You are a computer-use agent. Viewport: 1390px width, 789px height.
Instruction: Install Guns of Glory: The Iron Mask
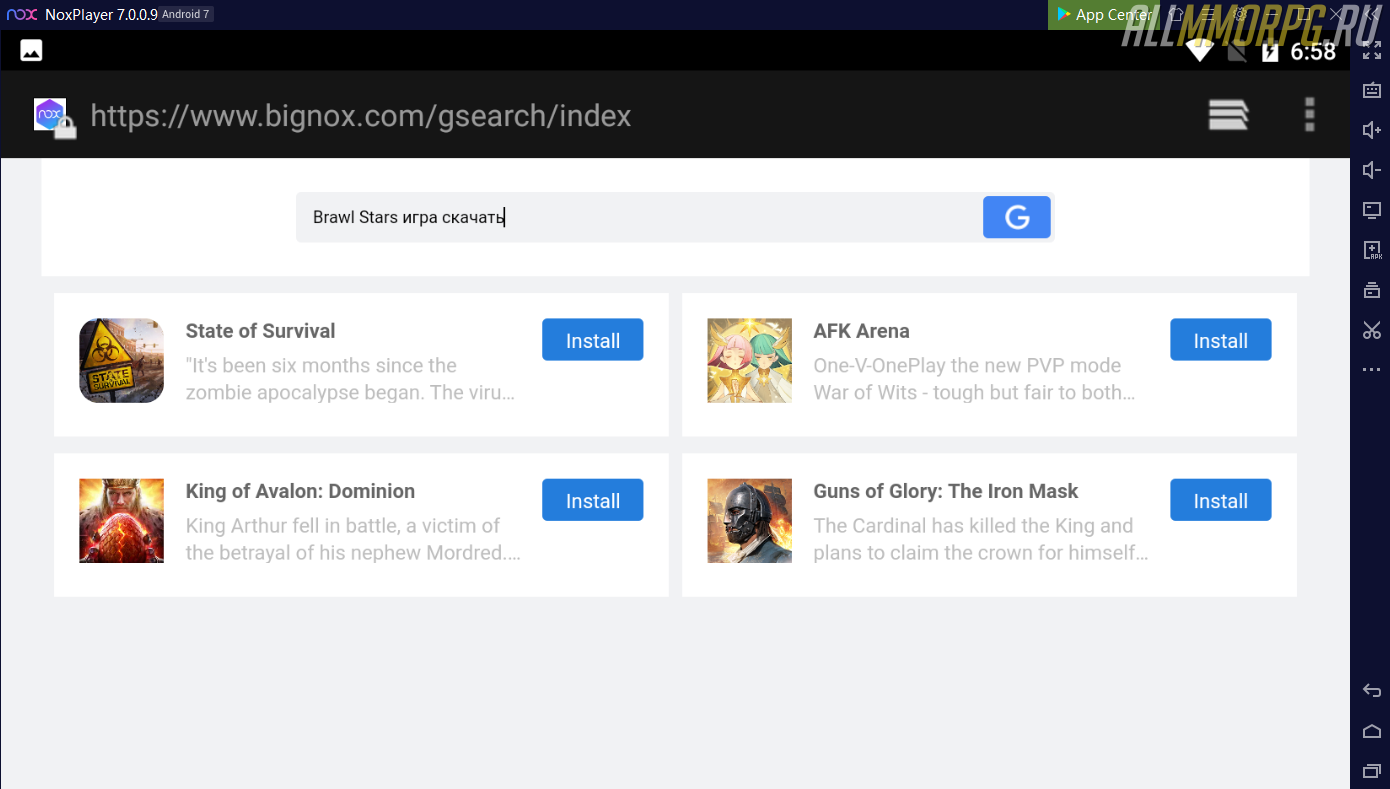1220,500
